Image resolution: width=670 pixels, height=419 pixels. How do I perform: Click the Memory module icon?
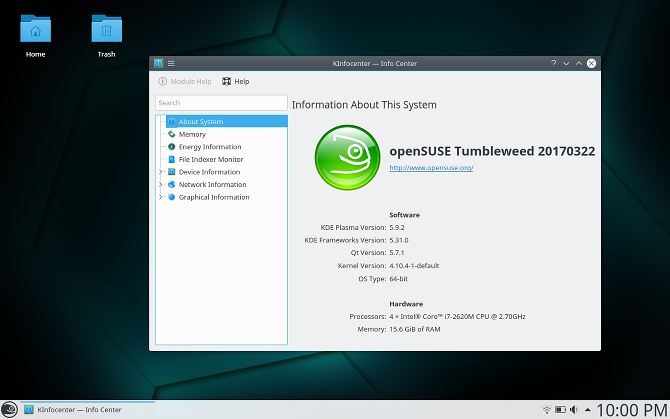(171, 134)
